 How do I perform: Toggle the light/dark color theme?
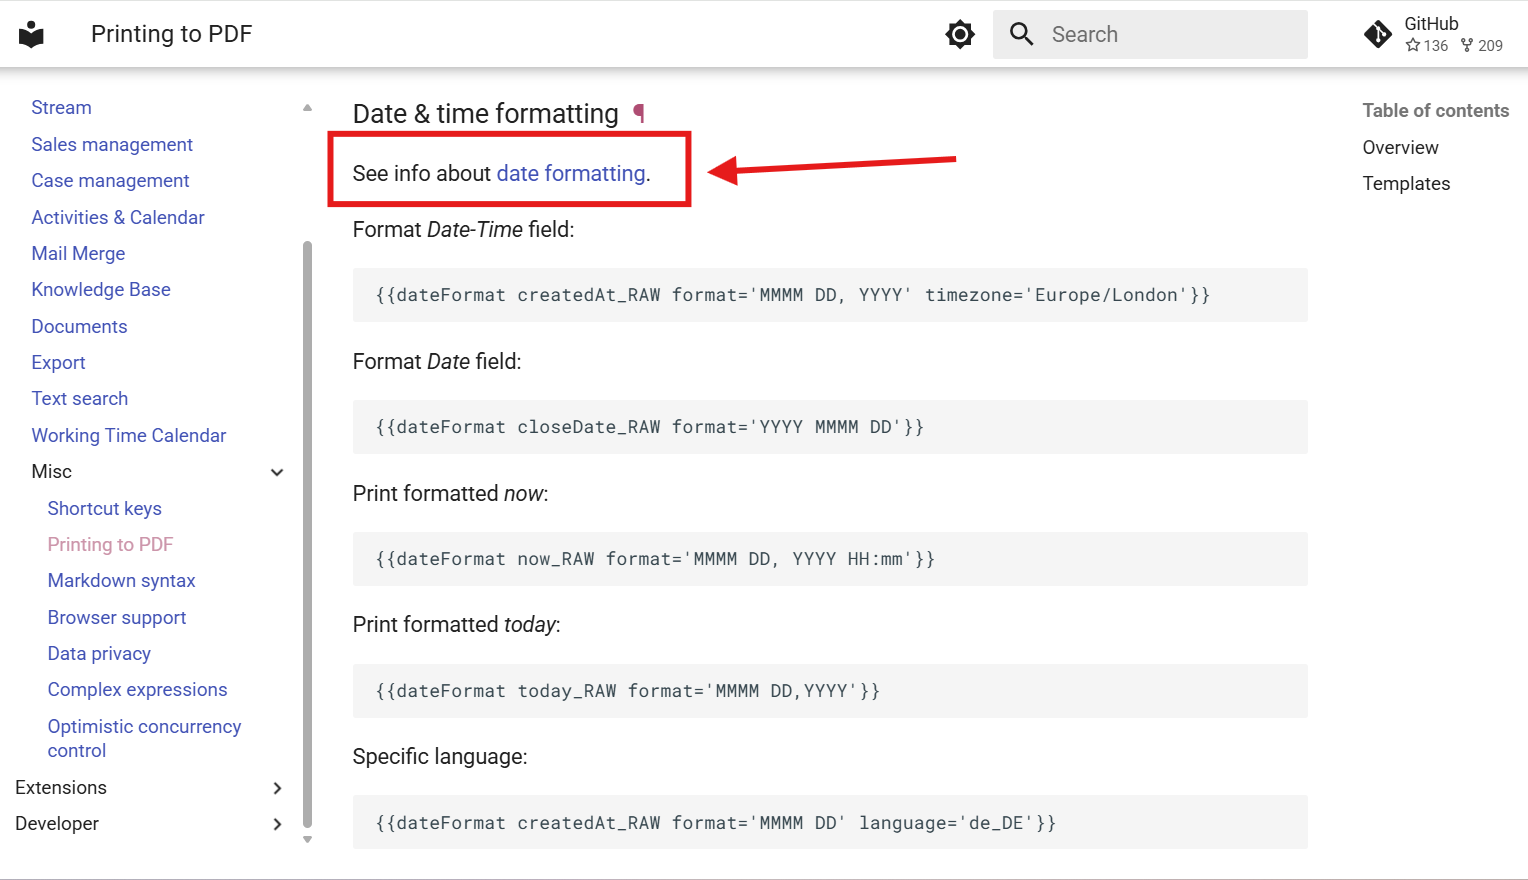[x=959, y=34]
